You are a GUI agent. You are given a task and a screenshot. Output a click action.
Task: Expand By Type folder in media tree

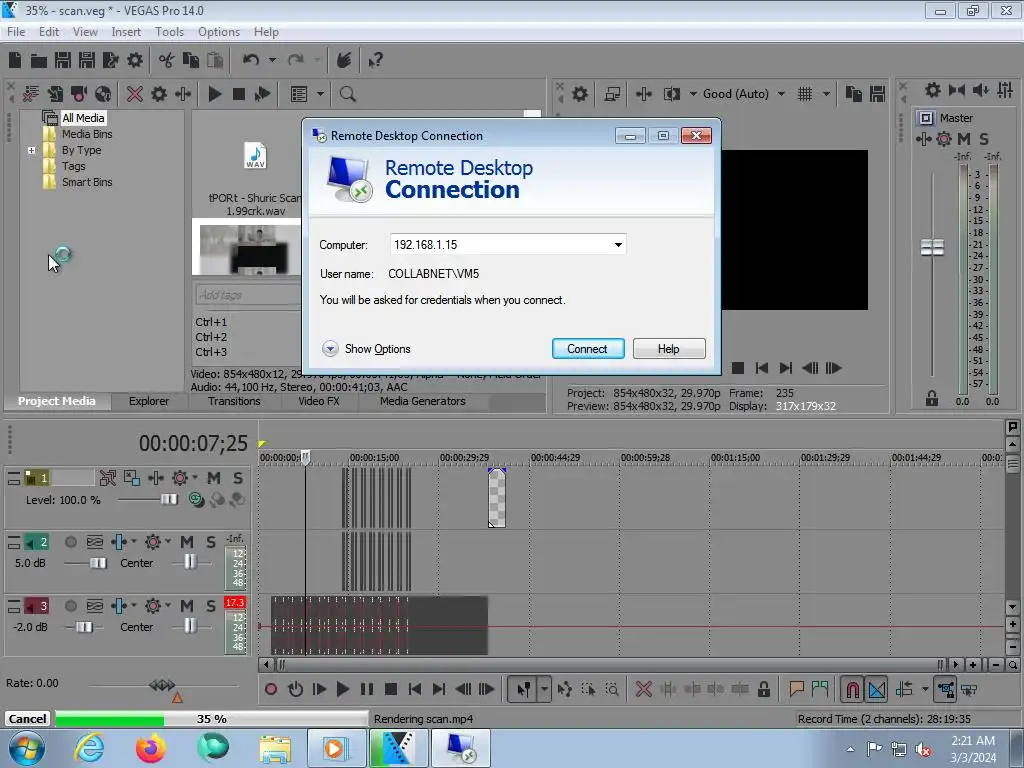(31, 150)
